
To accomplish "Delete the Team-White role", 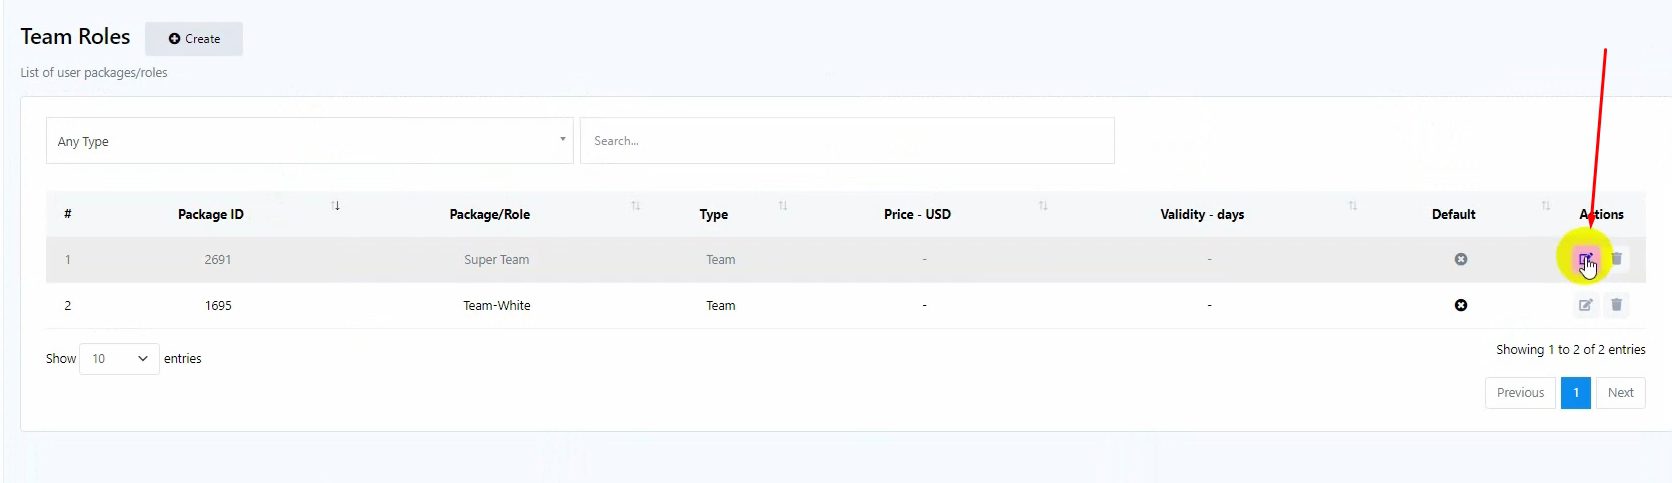I will (1616, 305).
